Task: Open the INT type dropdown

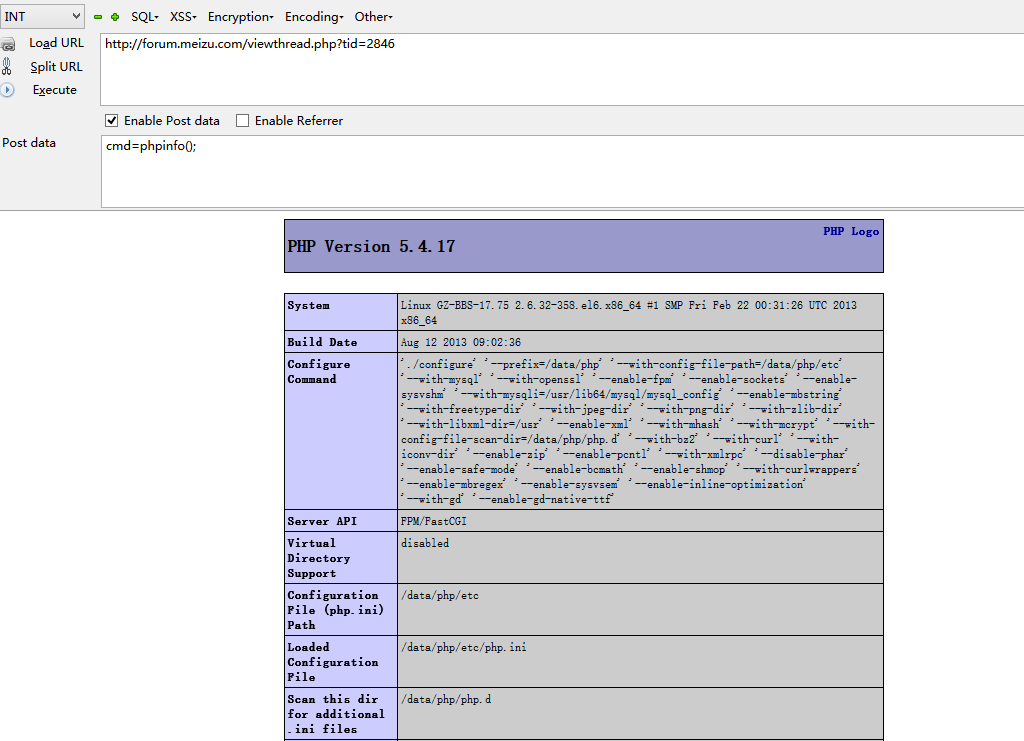Action: tap(42, 16)
